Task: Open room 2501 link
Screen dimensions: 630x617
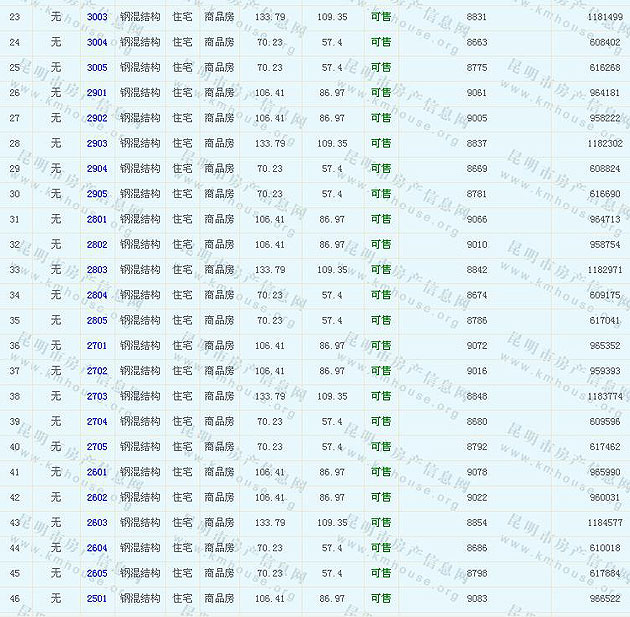Action: coord(97,598)
